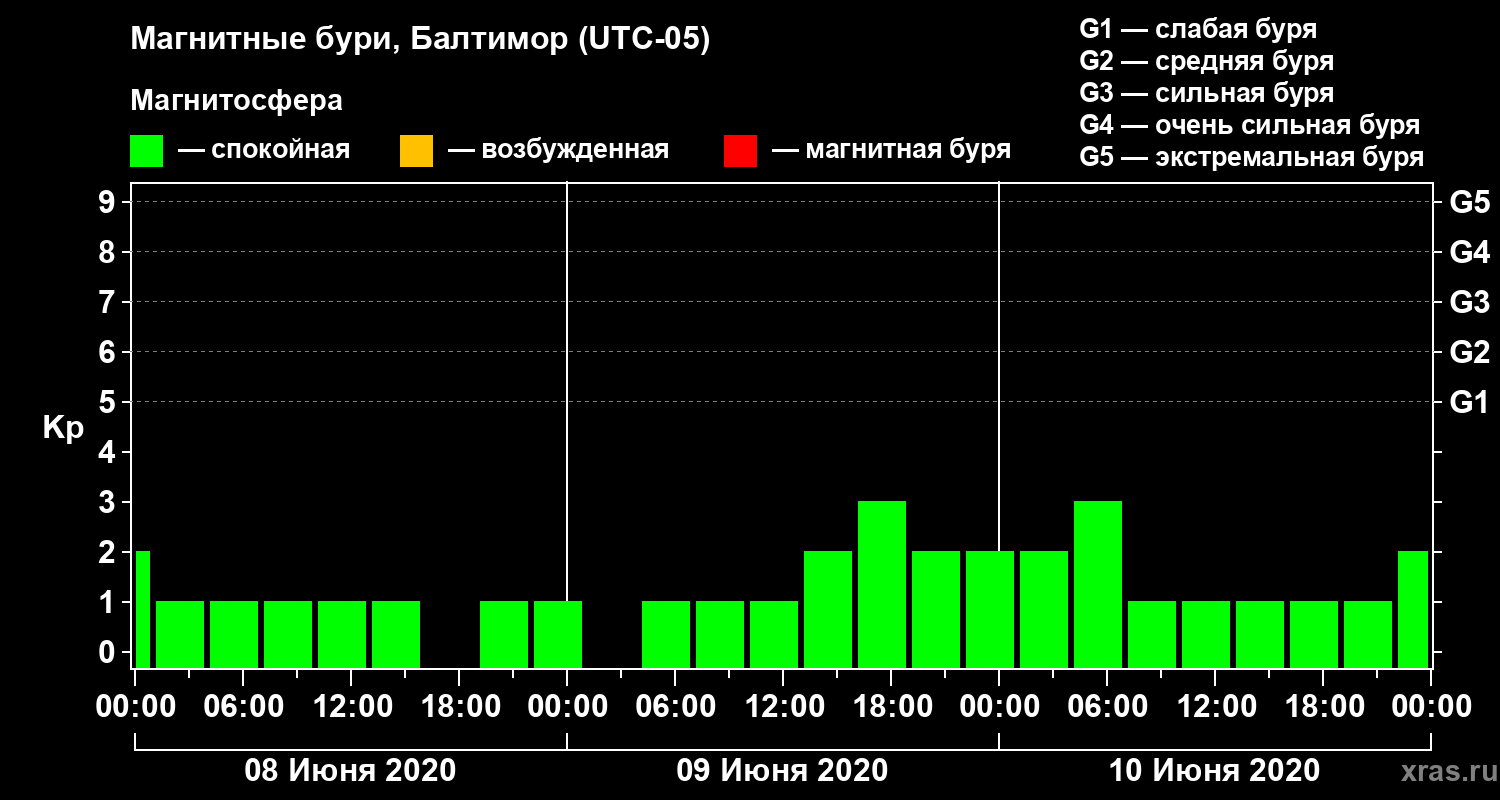
Task: Click the Kp axis value 9
Action: tap(109, 202)
